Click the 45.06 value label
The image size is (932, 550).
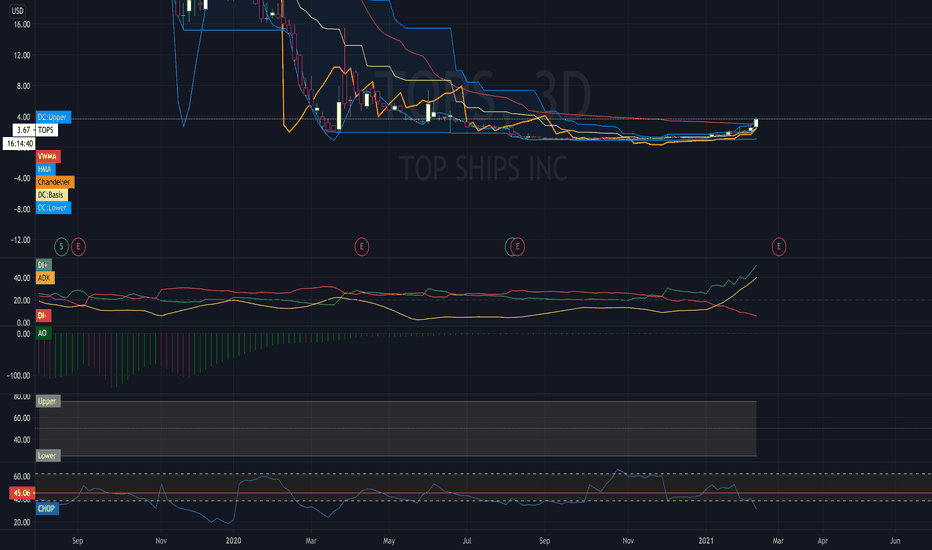click(x=22, y=493)
